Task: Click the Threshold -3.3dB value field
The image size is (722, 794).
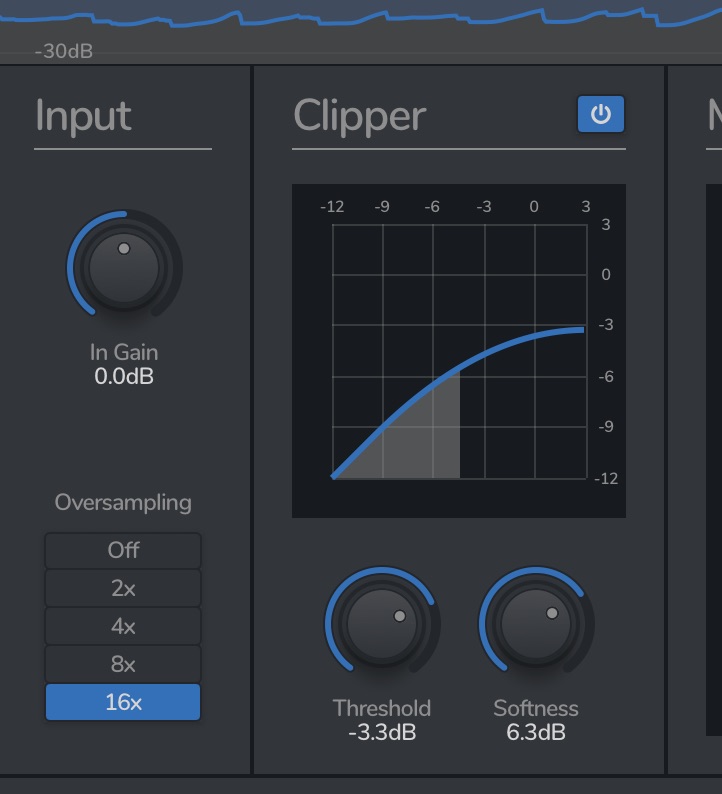Action: (382, 733)
